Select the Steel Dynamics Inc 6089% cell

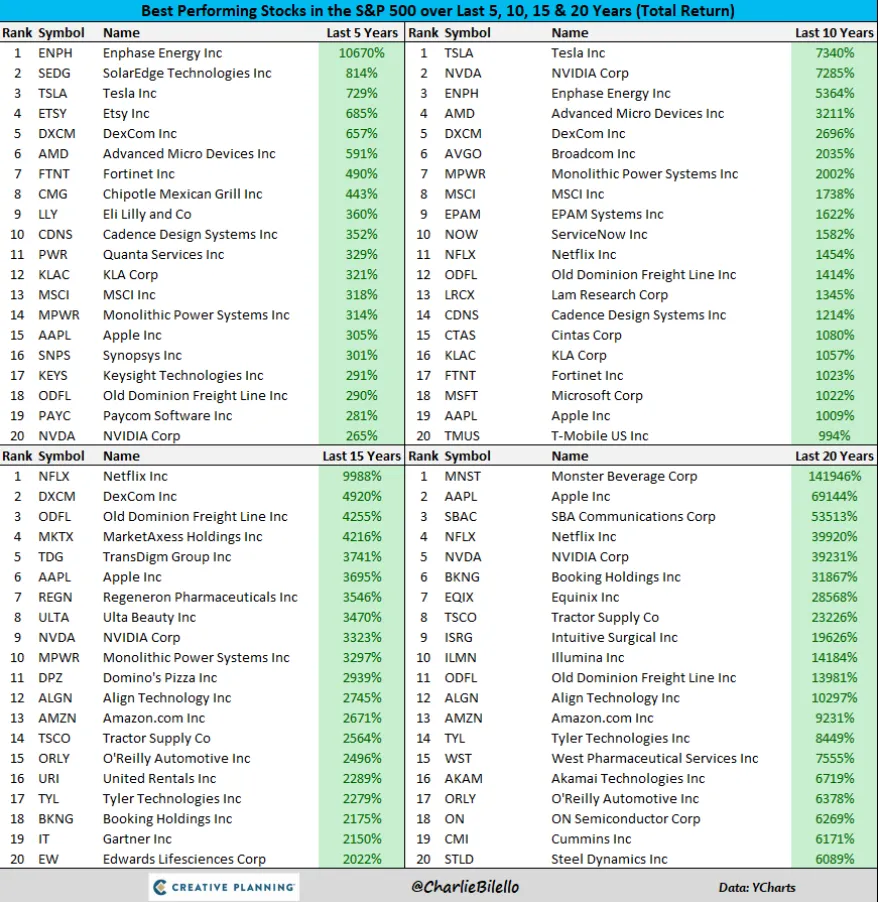pyautogui.click(x=834, y=859)
